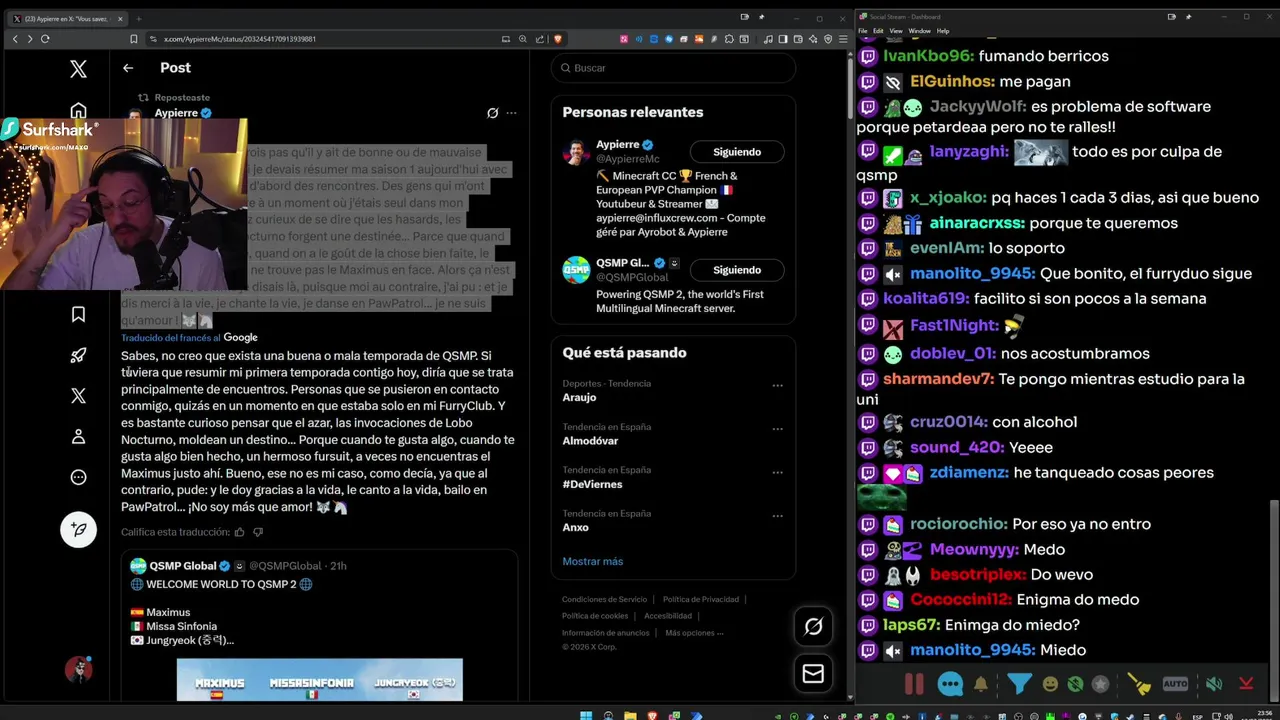Open blue funnel filter in dashboard
This screenshot has width=1280, height=720.
pos(1019,685)
